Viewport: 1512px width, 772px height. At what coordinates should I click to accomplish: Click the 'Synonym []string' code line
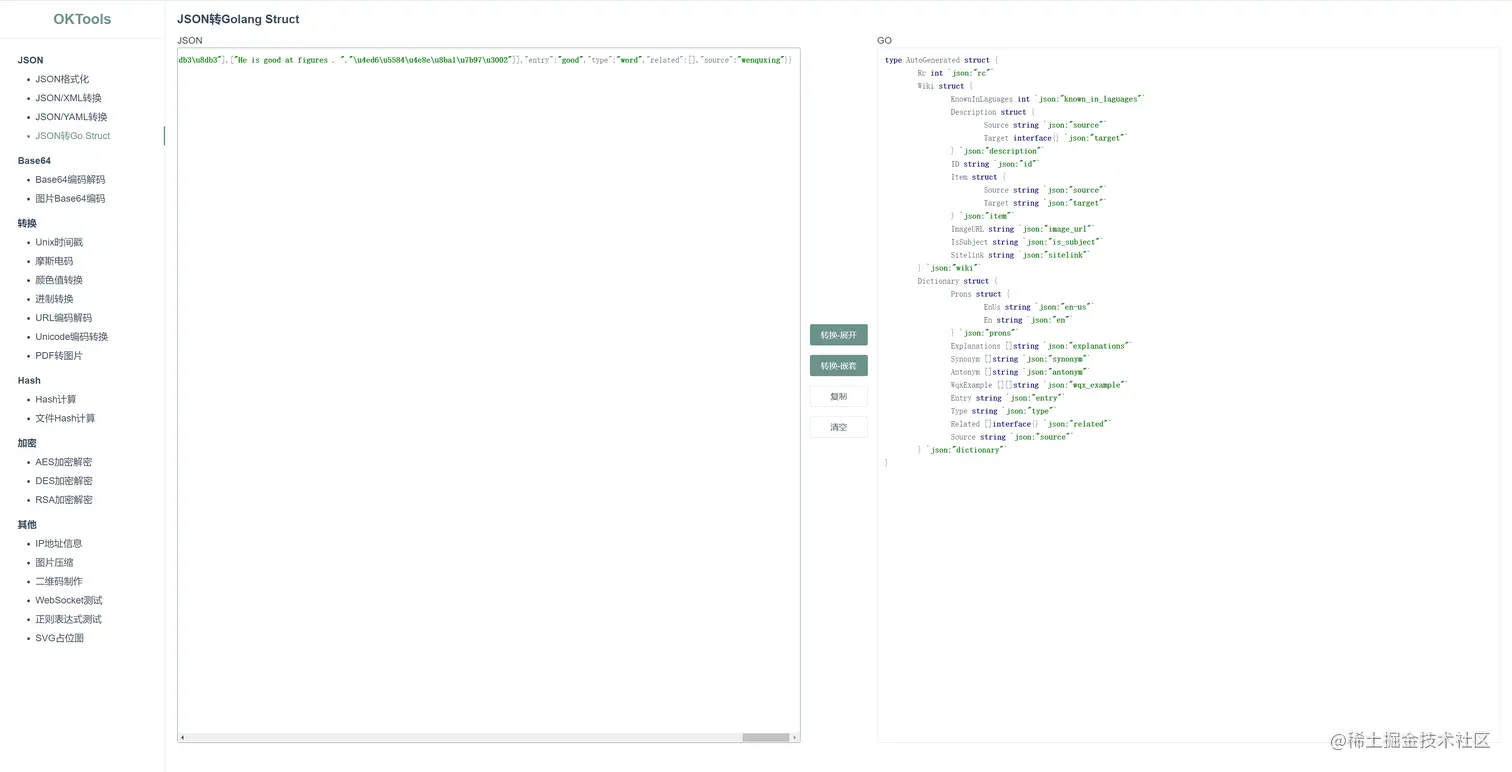click(1021, 359)
